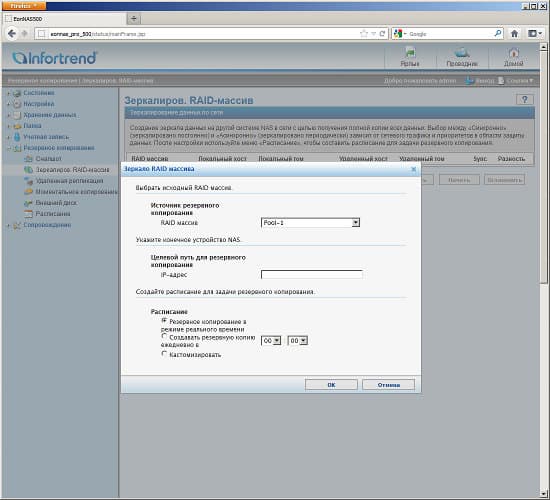Click the Firefox home toolbar icon
550x500 pixels.
click(x=514, y=34)
